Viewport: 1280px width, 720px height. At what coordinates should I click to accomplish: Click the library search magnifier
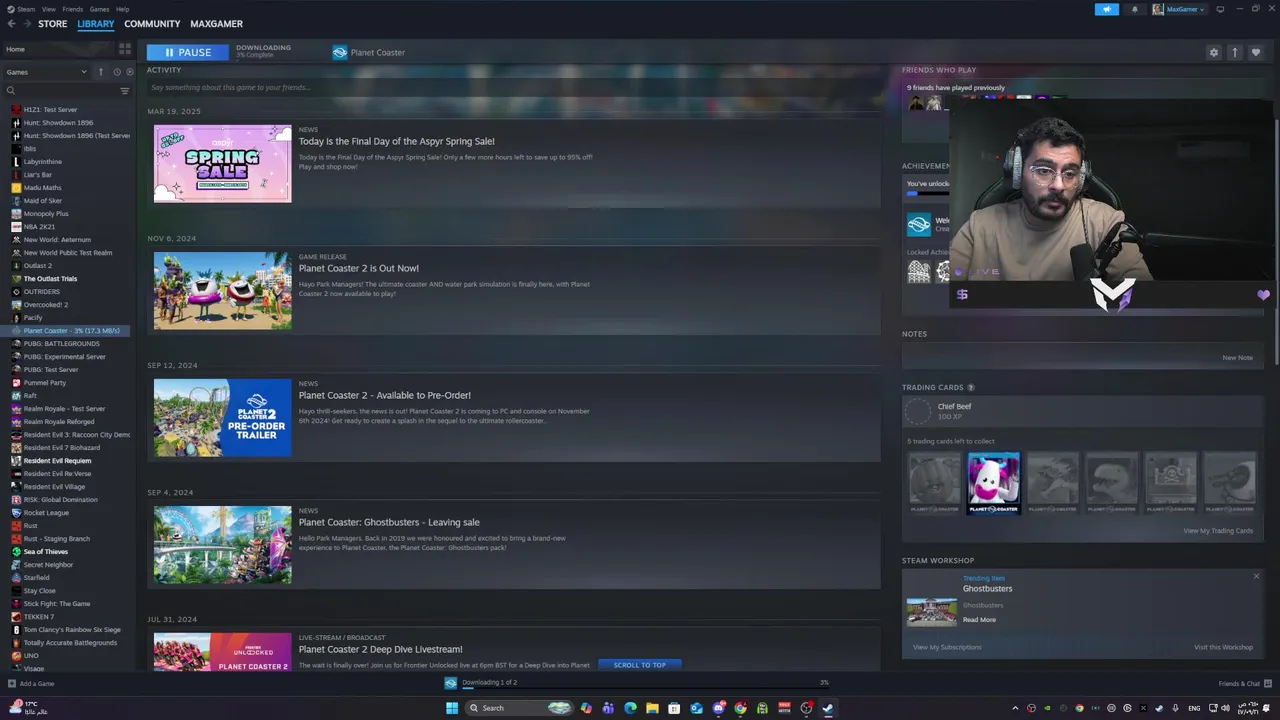pos(11,91)
